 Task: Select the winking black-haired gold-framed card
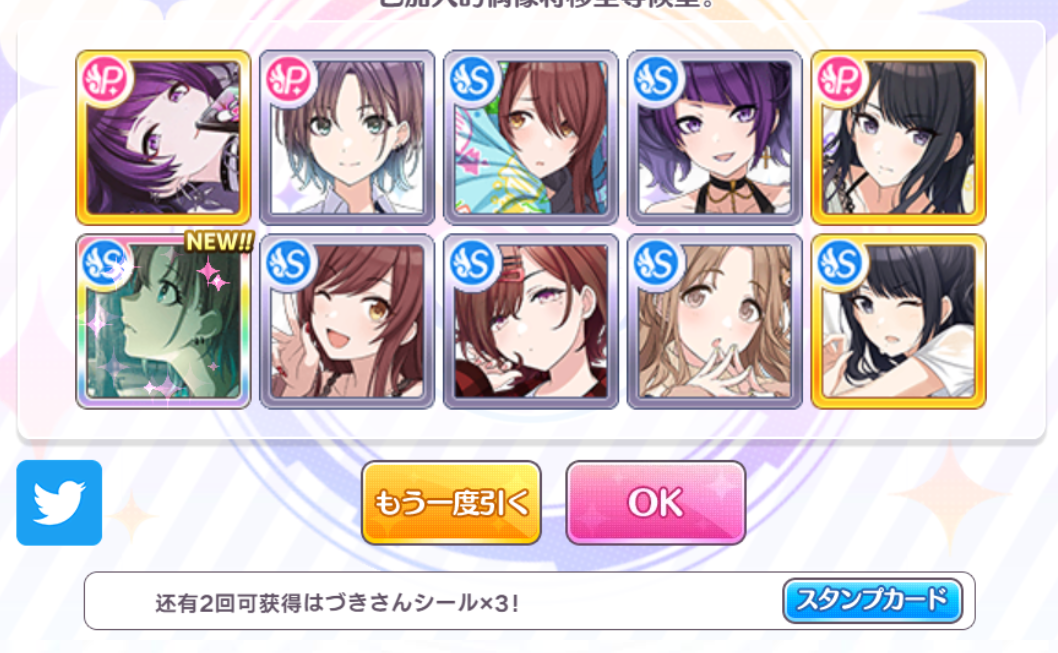point(898,321)
